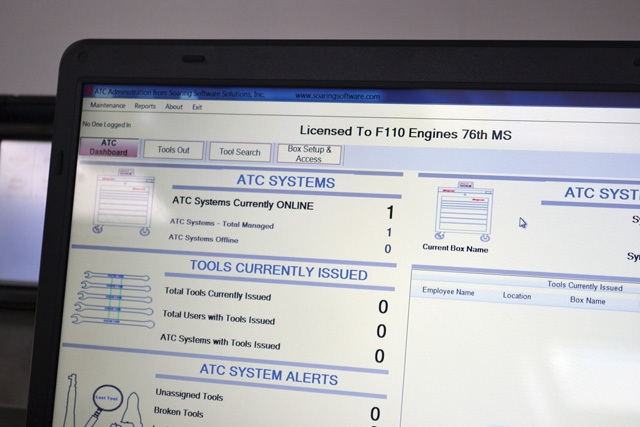
Task: Open the Maintenance menu
Action: tap(108, 106)
